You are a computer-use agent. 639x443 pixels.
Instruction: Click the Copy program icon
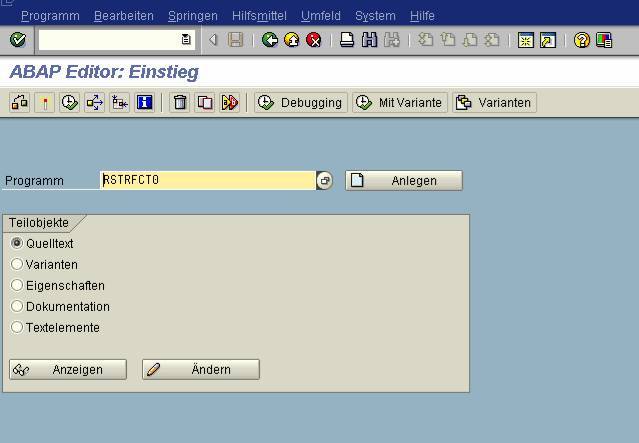(x=205, y=102)
